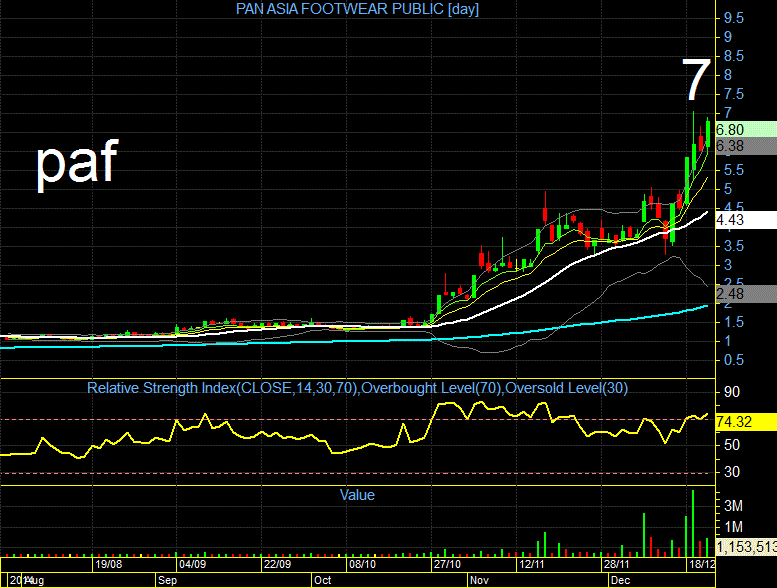Select the 7 price axis label
The image size is (777, 588).
pos(728,112)
